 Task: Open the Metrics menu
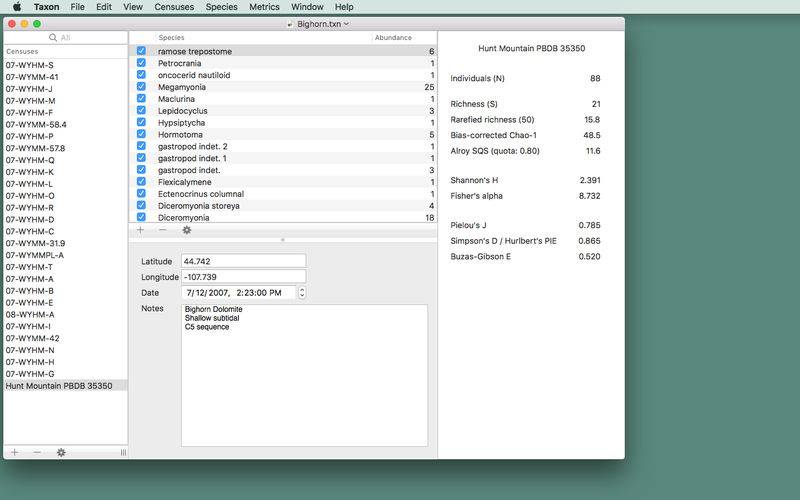[x=264, y=7]
